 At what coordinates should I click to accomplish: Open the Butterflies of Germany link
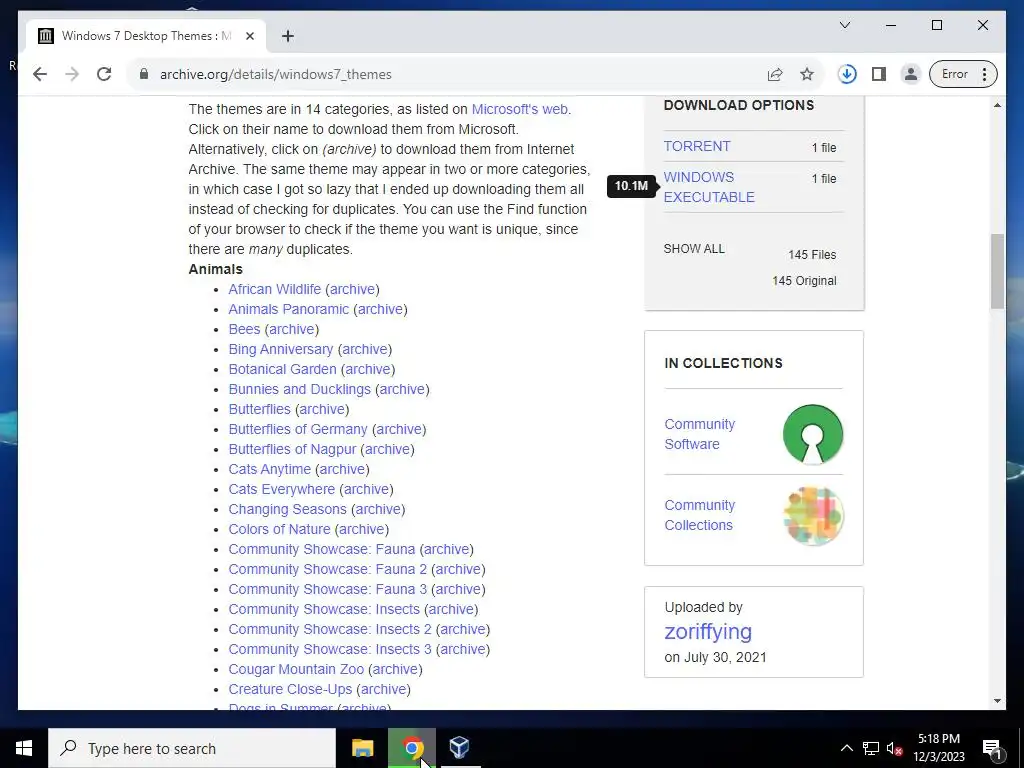click(x=298, y=430)
